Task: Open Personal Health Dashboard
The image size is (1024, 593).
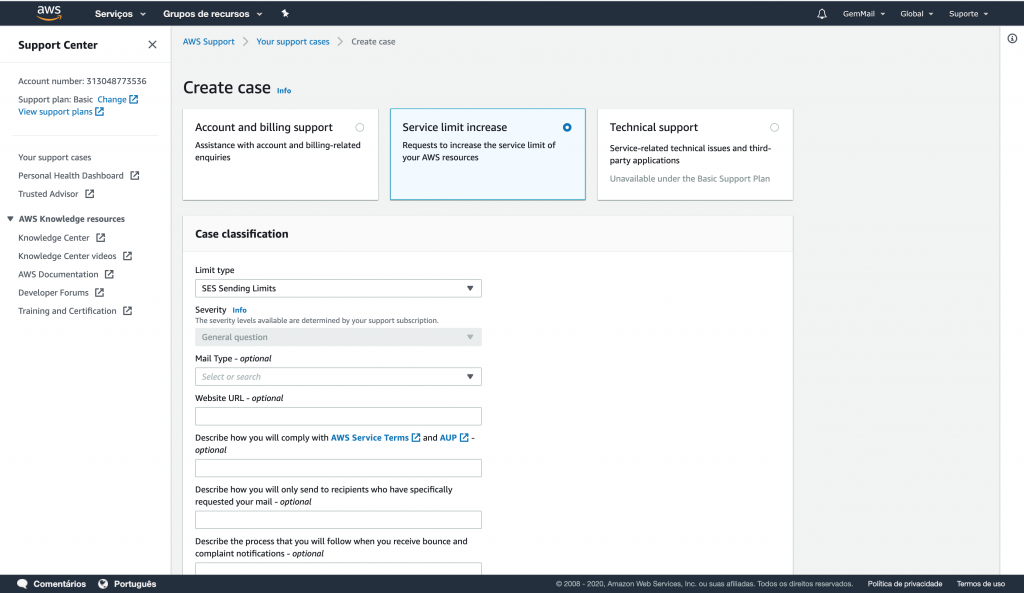Action: 71,176
